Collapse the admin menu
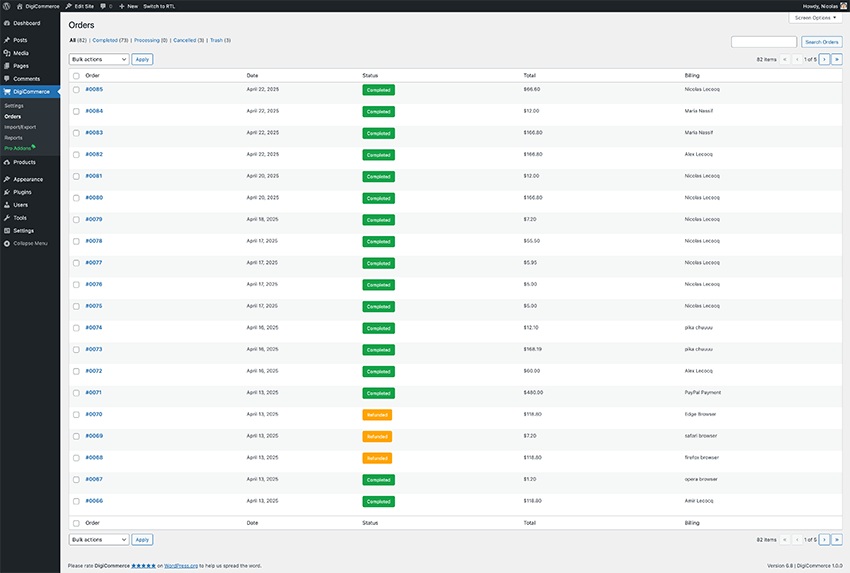Viewport: 850px width, 573px height. coord(25,243)
